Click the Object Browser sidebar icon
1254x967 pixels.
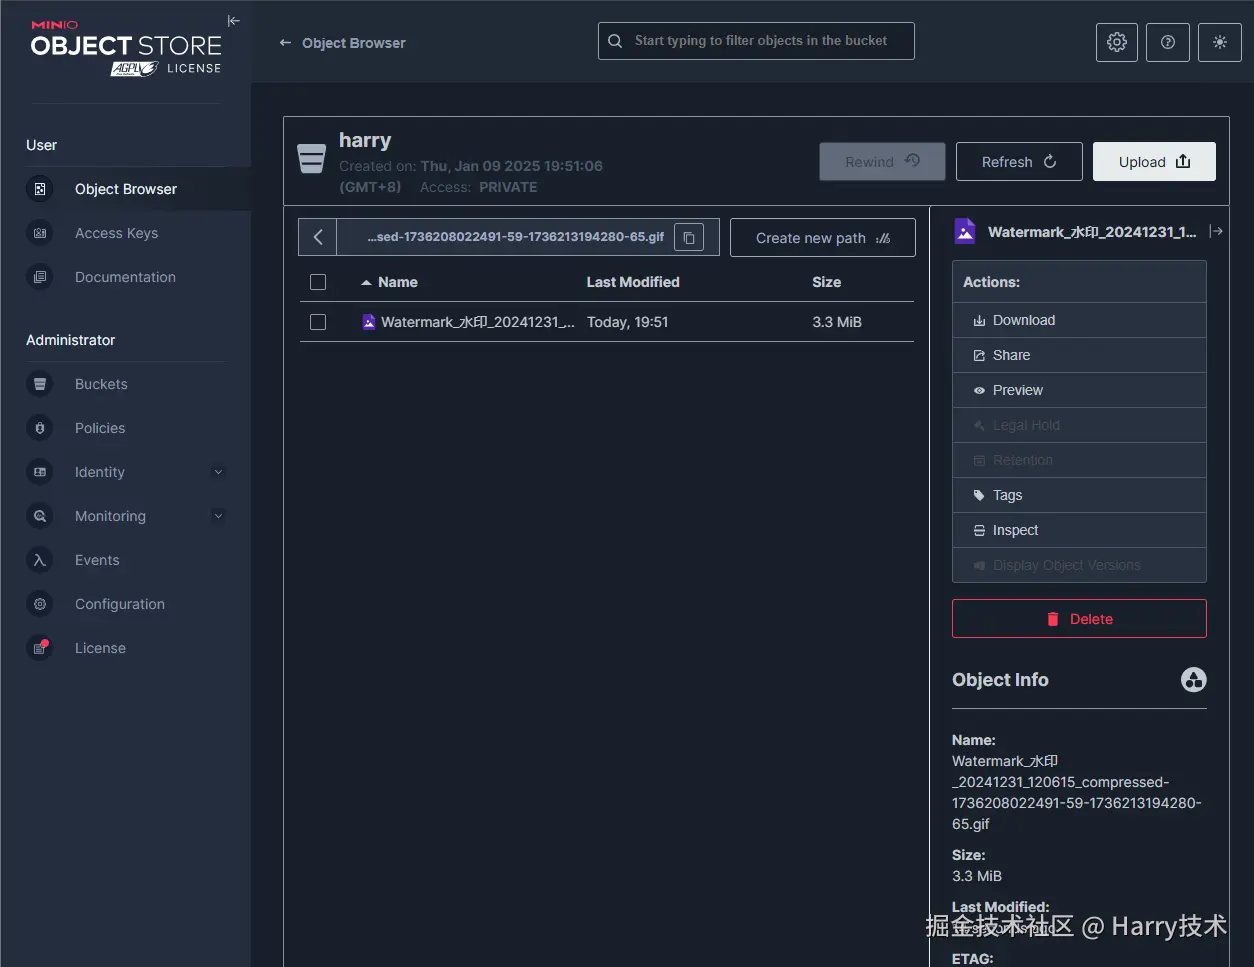(40, 189)
